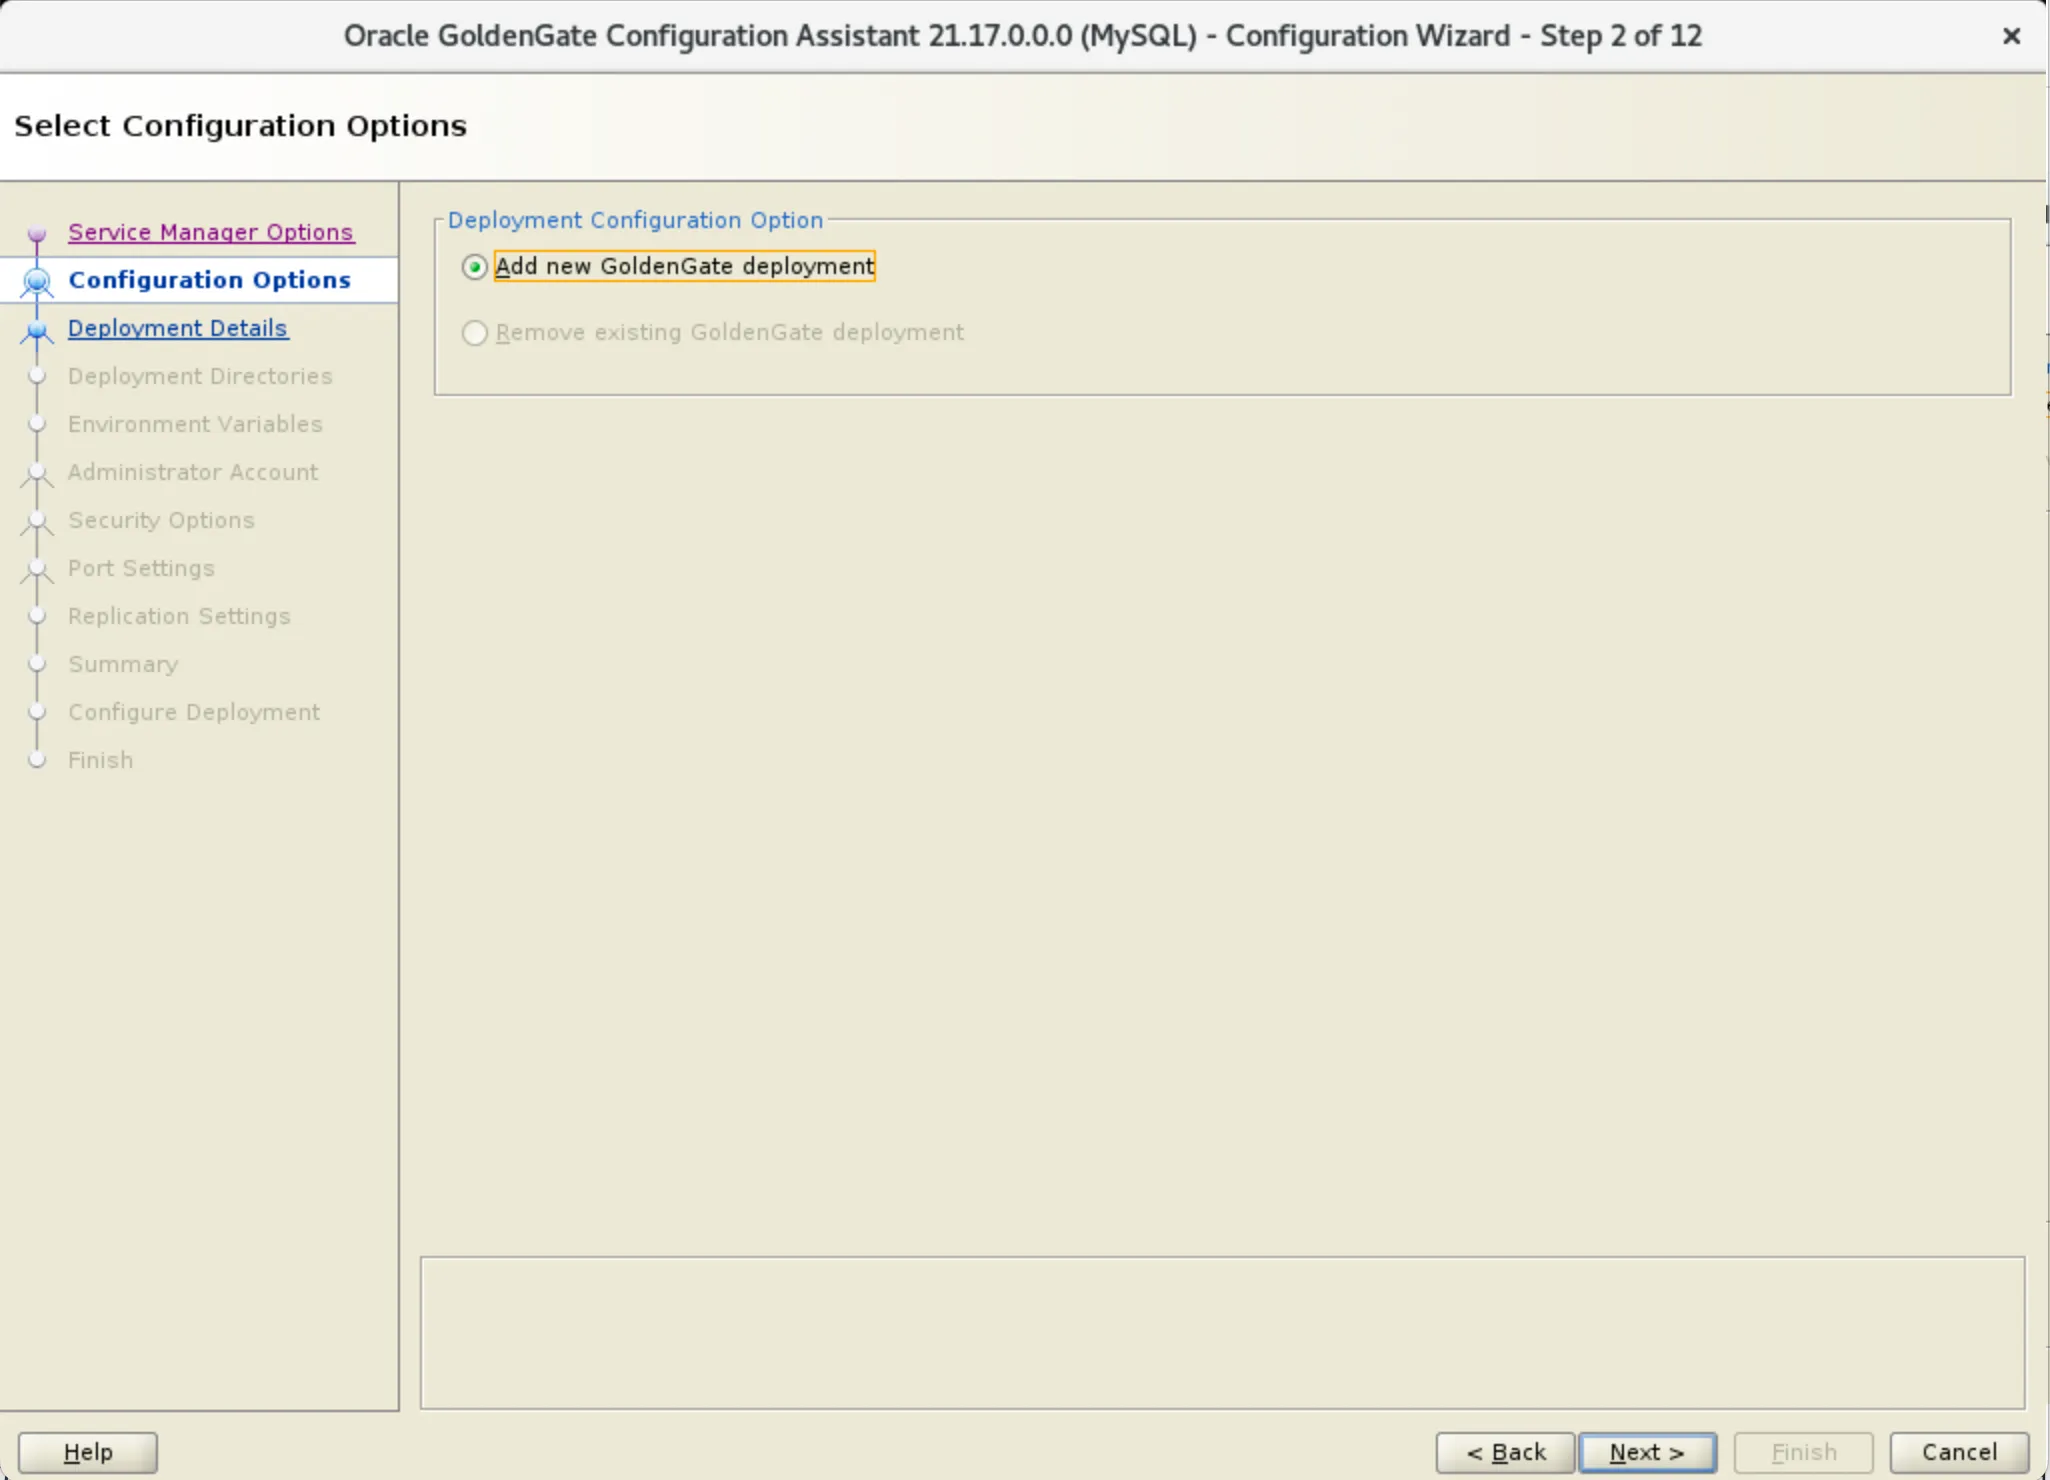Click the Deployment Details step icon
This screenshot has height=1480, width=2050.
tap(37, 330)
